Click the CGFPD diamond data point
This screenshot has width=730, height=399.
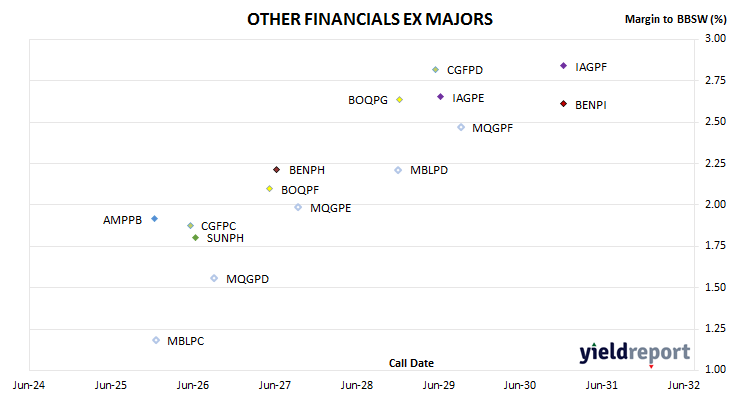point(435,70)
